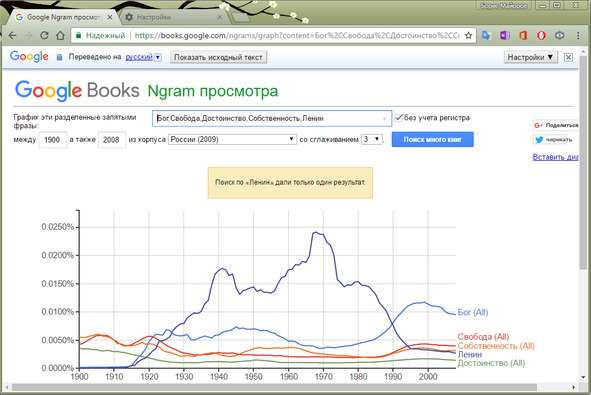Click the new tab button
The width and height of the screenshot is (591, 395).
point(240,17)
